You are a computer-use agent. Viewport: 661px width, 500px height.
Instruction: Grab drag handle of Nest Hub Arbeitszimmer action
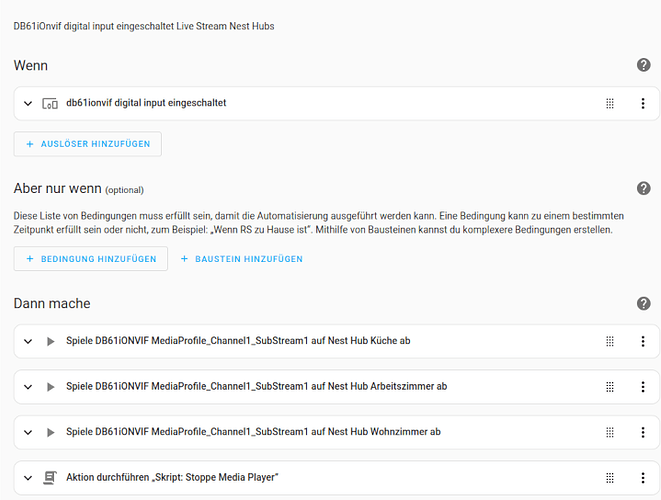[610, 387]
